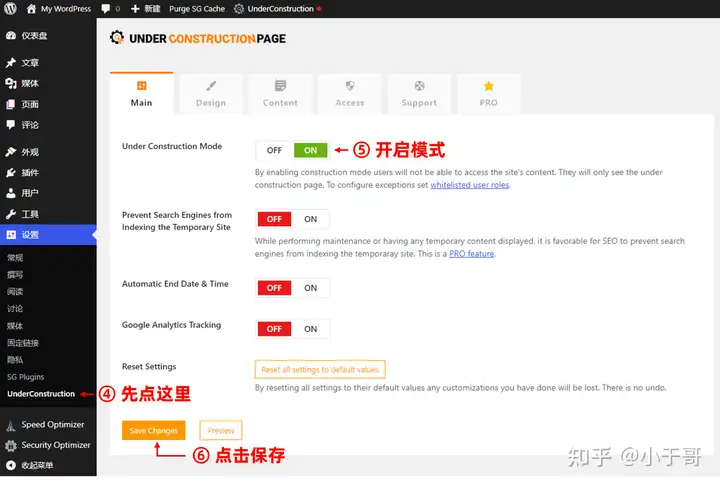The image size is (720, 486).
Task: Turn ON Automatic End Date & Time
Action: (x=310, y=288)
